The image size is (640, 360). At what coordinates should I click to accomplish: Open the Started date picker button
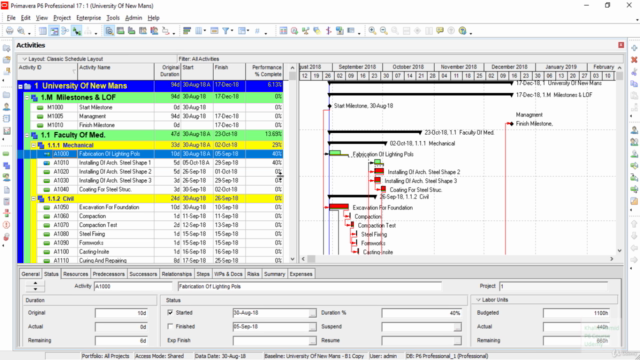[312, 313]
